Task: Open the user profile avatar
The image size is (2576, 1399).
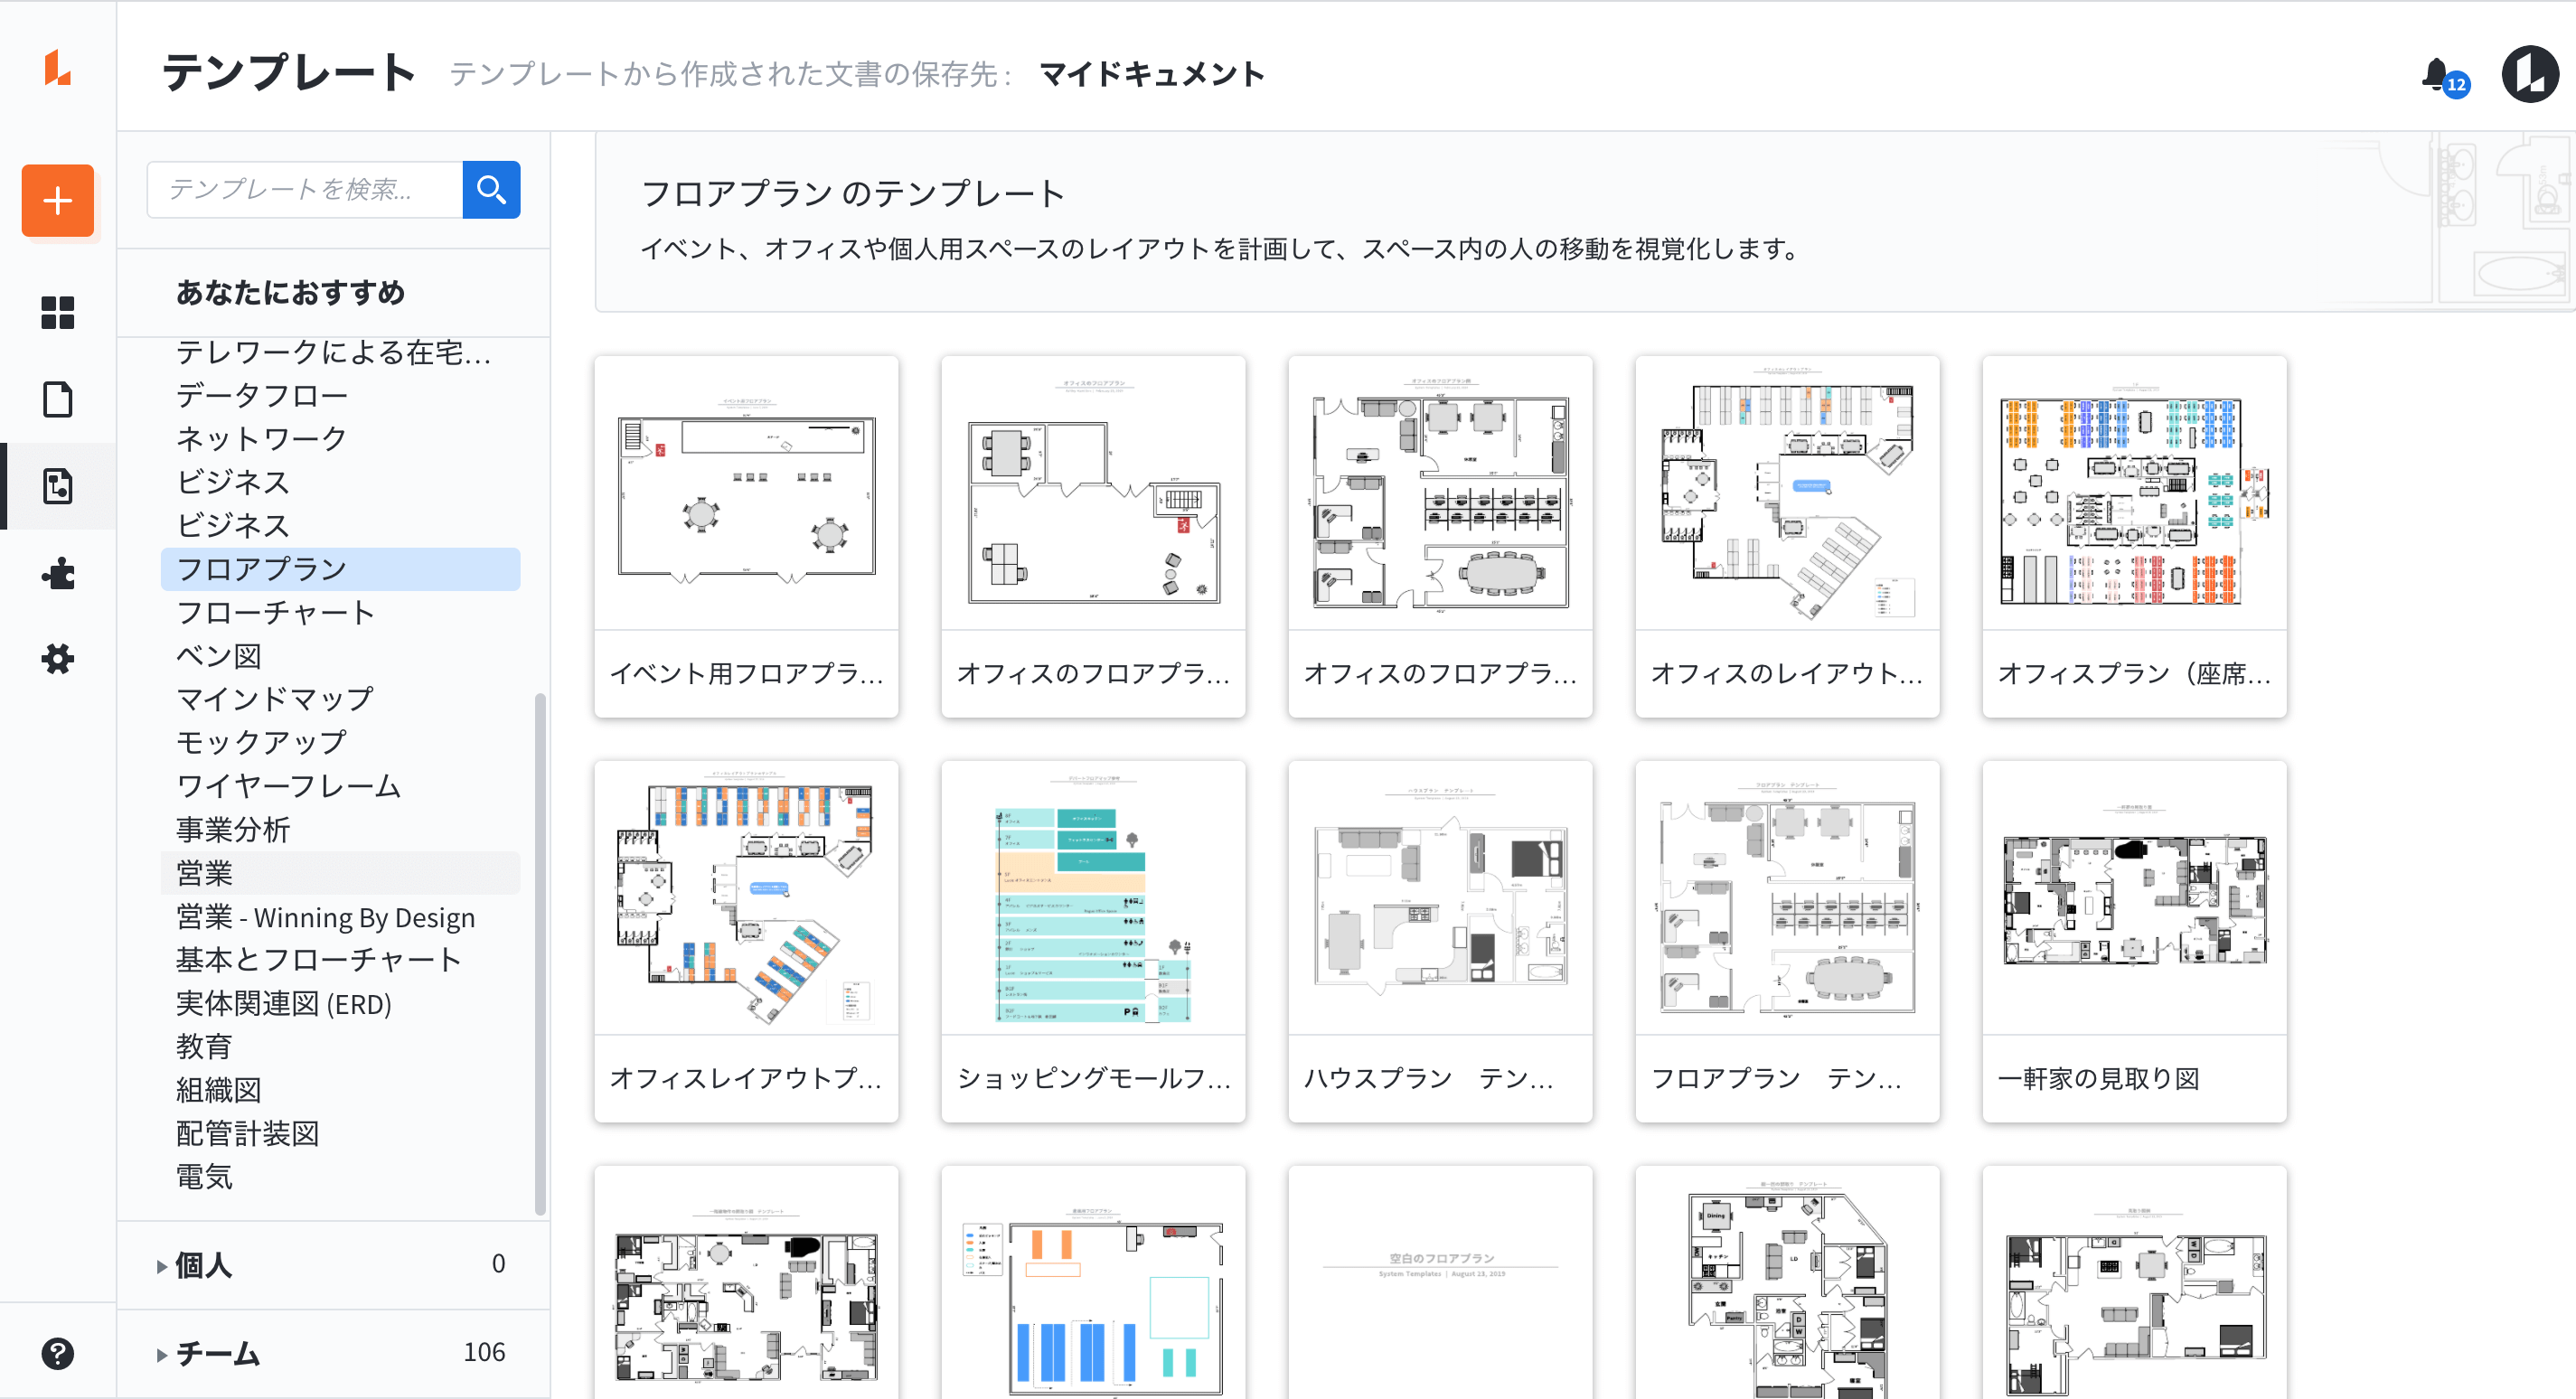Action: point(2530,74)
